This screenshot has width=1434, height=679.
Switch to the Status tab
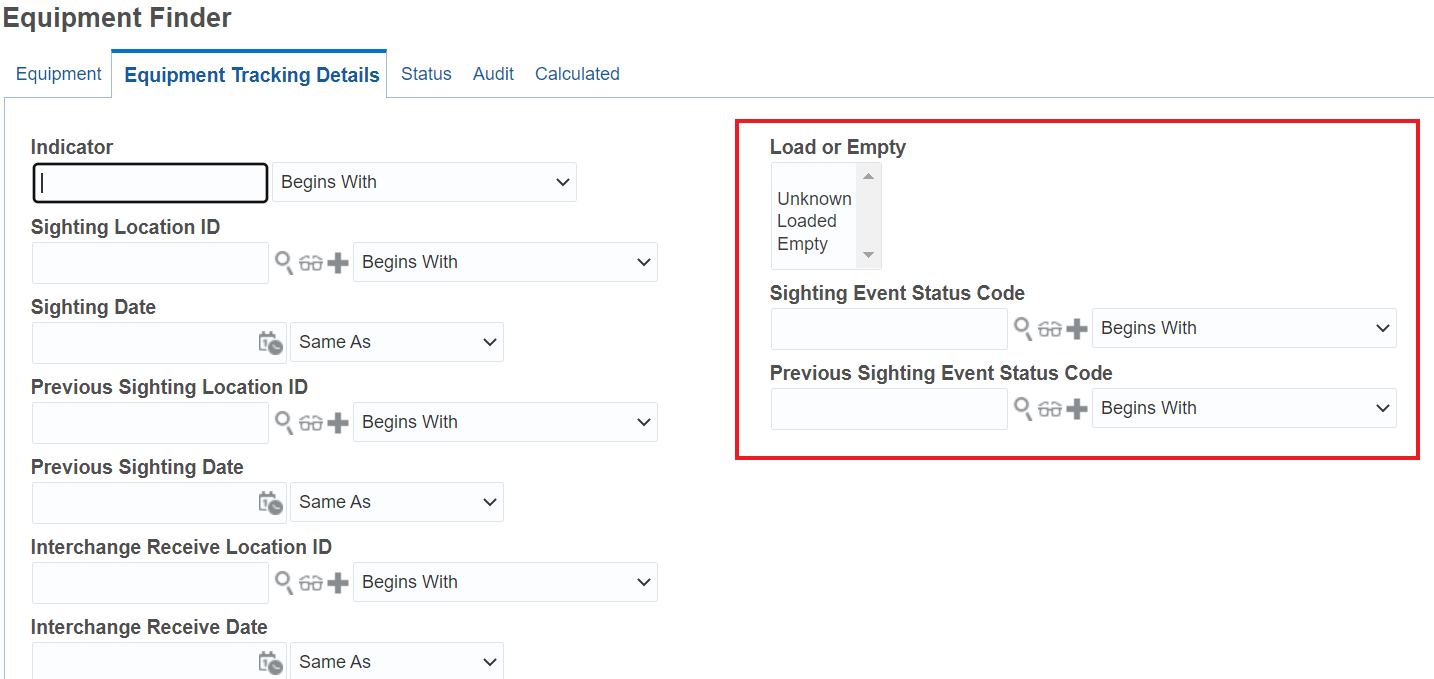tap(426, 74)
